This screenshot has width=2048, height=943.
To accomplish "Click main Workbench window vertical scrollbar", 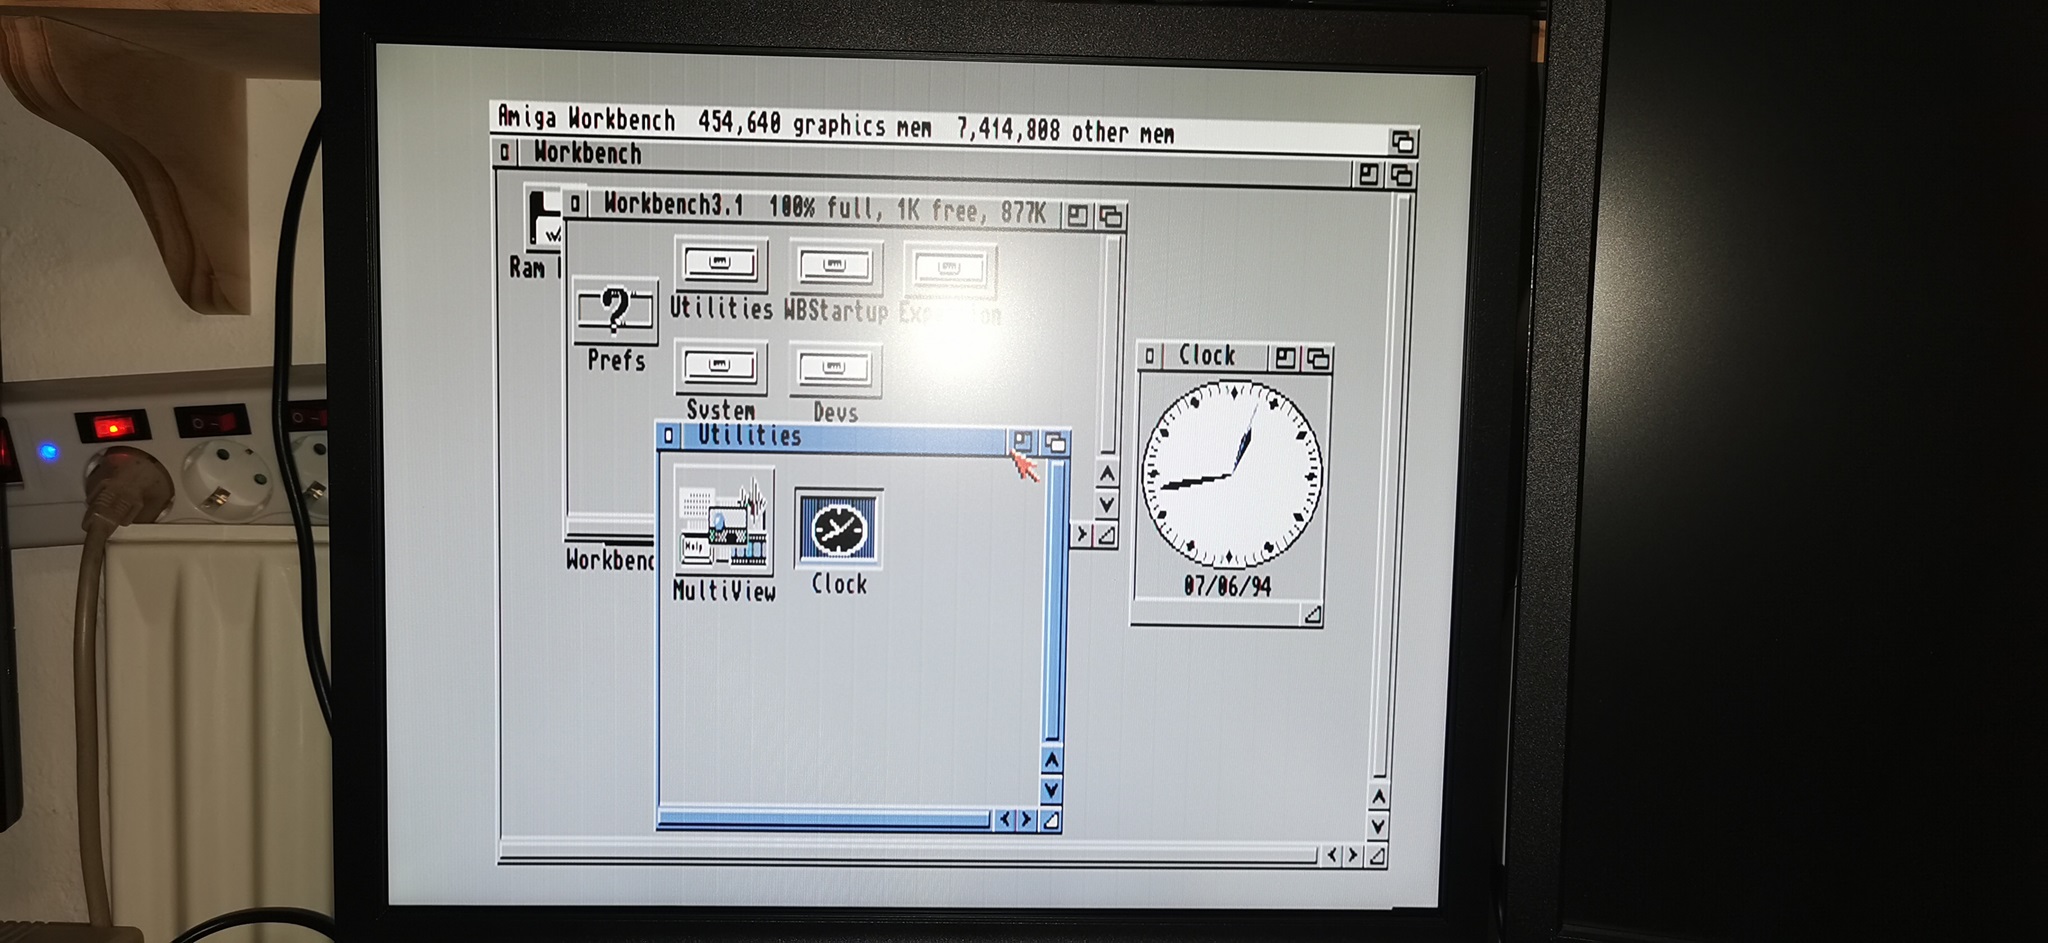I will (1394, 486).
